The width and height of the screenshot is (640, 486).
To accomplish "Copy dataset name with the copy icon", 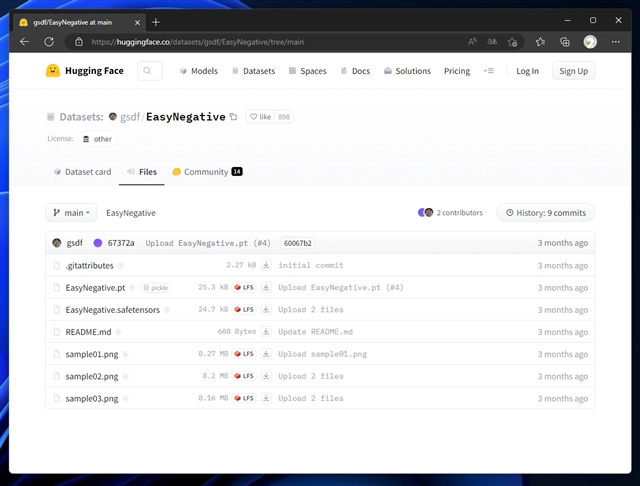I will [233, 117].
